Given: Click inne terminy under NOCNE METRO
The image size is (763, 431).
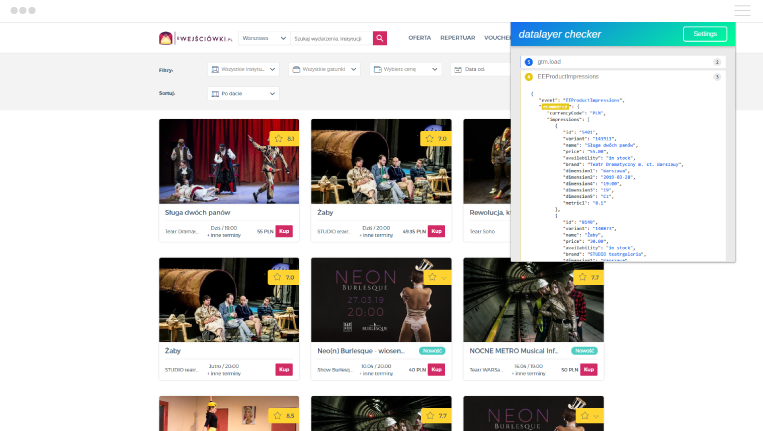Looking at the screenshot, I should coord(528,374).
